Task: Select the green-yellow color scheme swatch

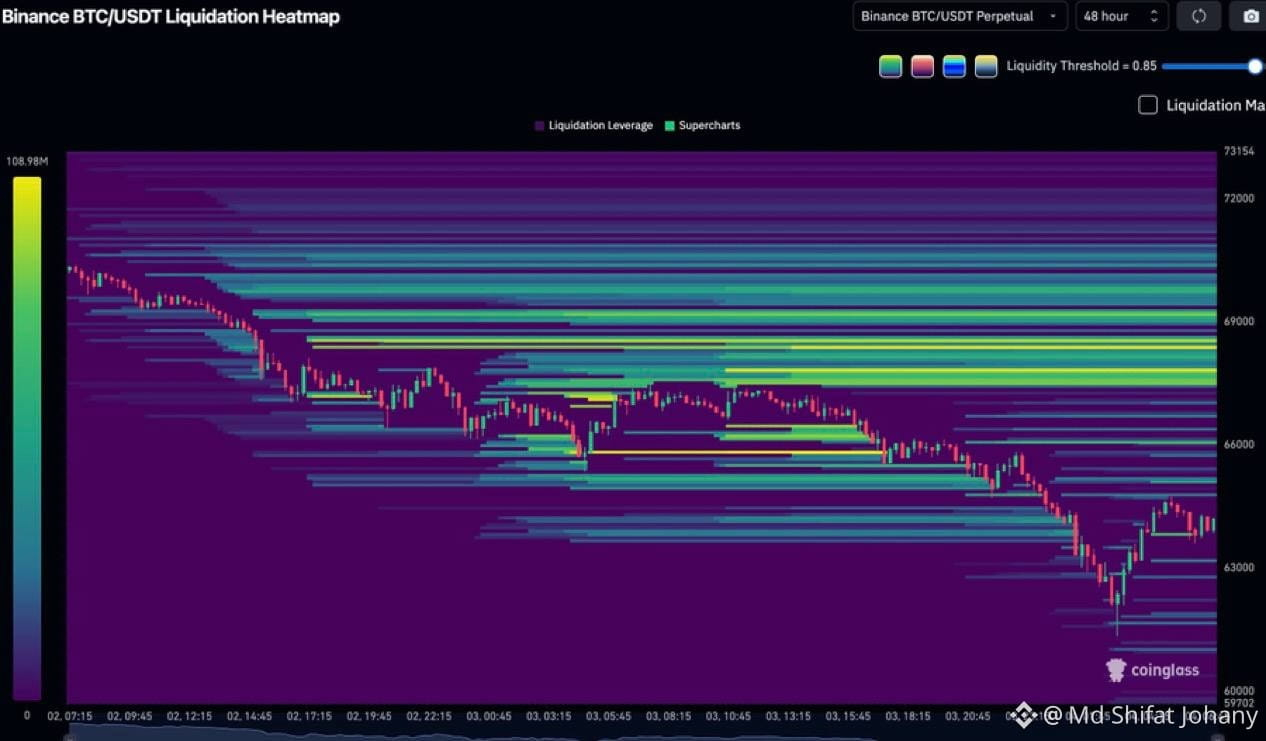Action: 890,66
